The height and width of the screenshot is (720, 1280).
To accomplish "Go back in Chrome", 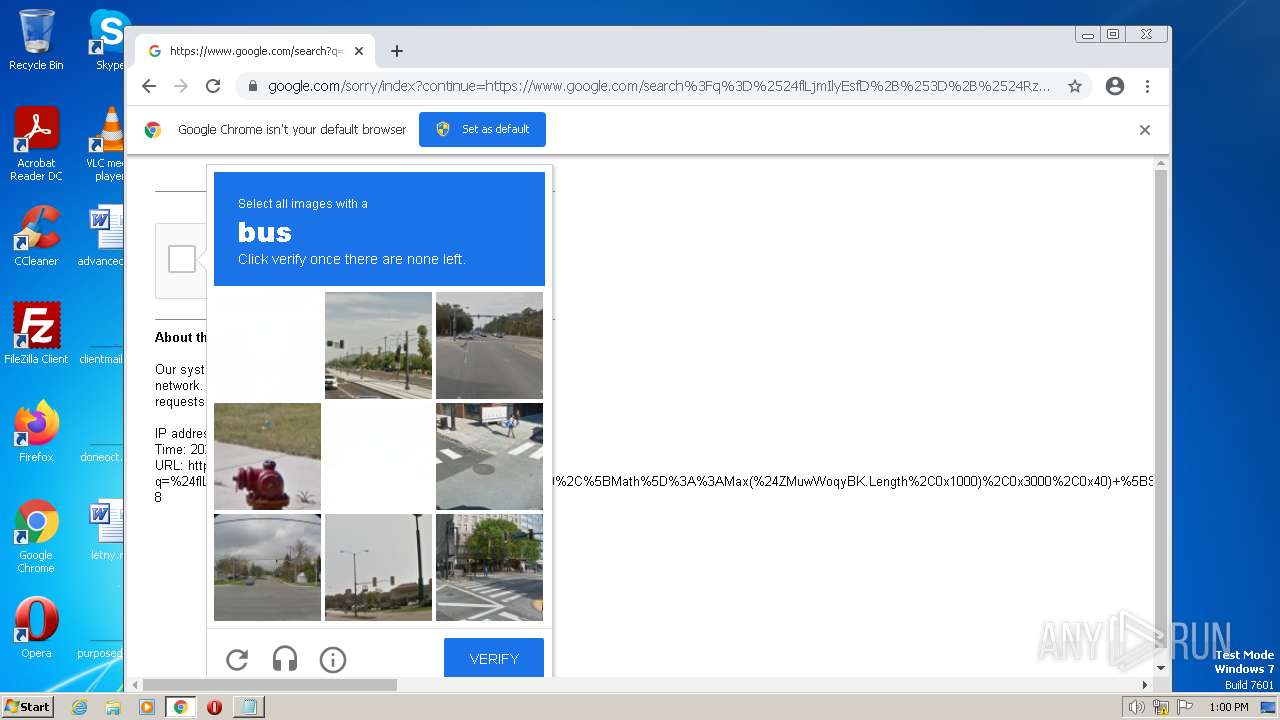I will tap(149, 86).
